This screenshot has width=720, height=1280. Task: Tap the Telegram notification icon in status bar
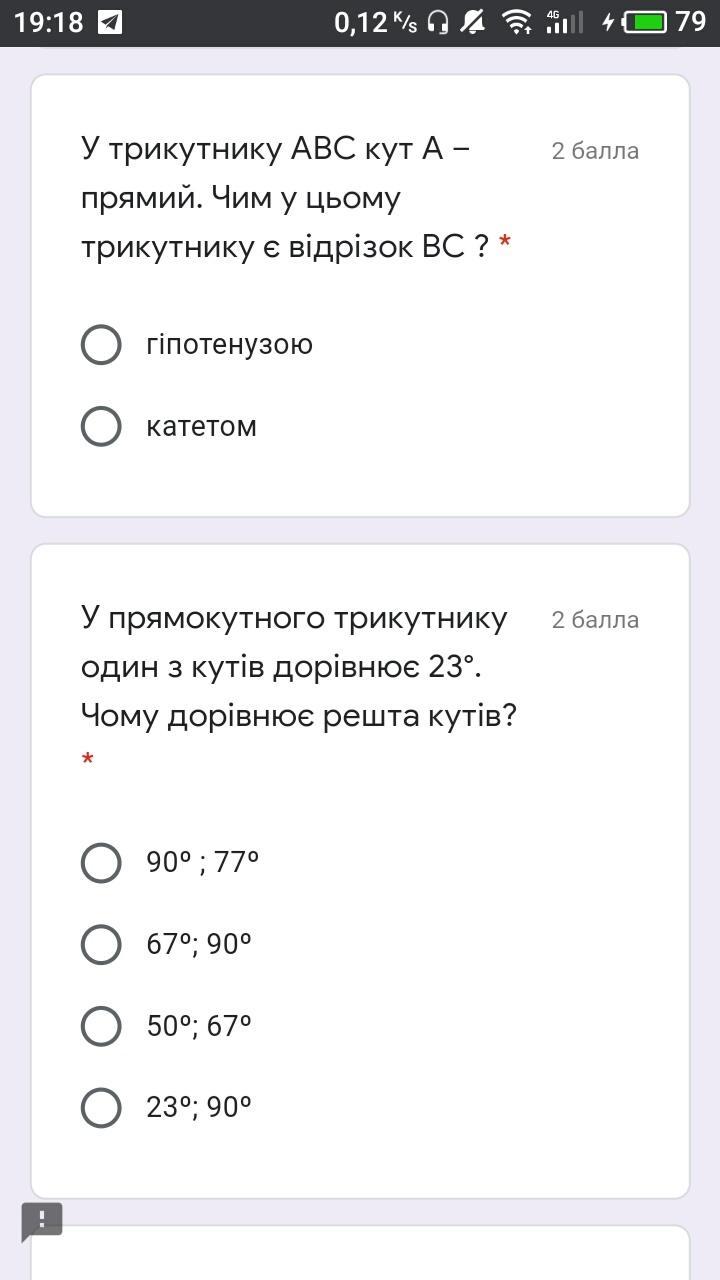(x=110, y=22)
